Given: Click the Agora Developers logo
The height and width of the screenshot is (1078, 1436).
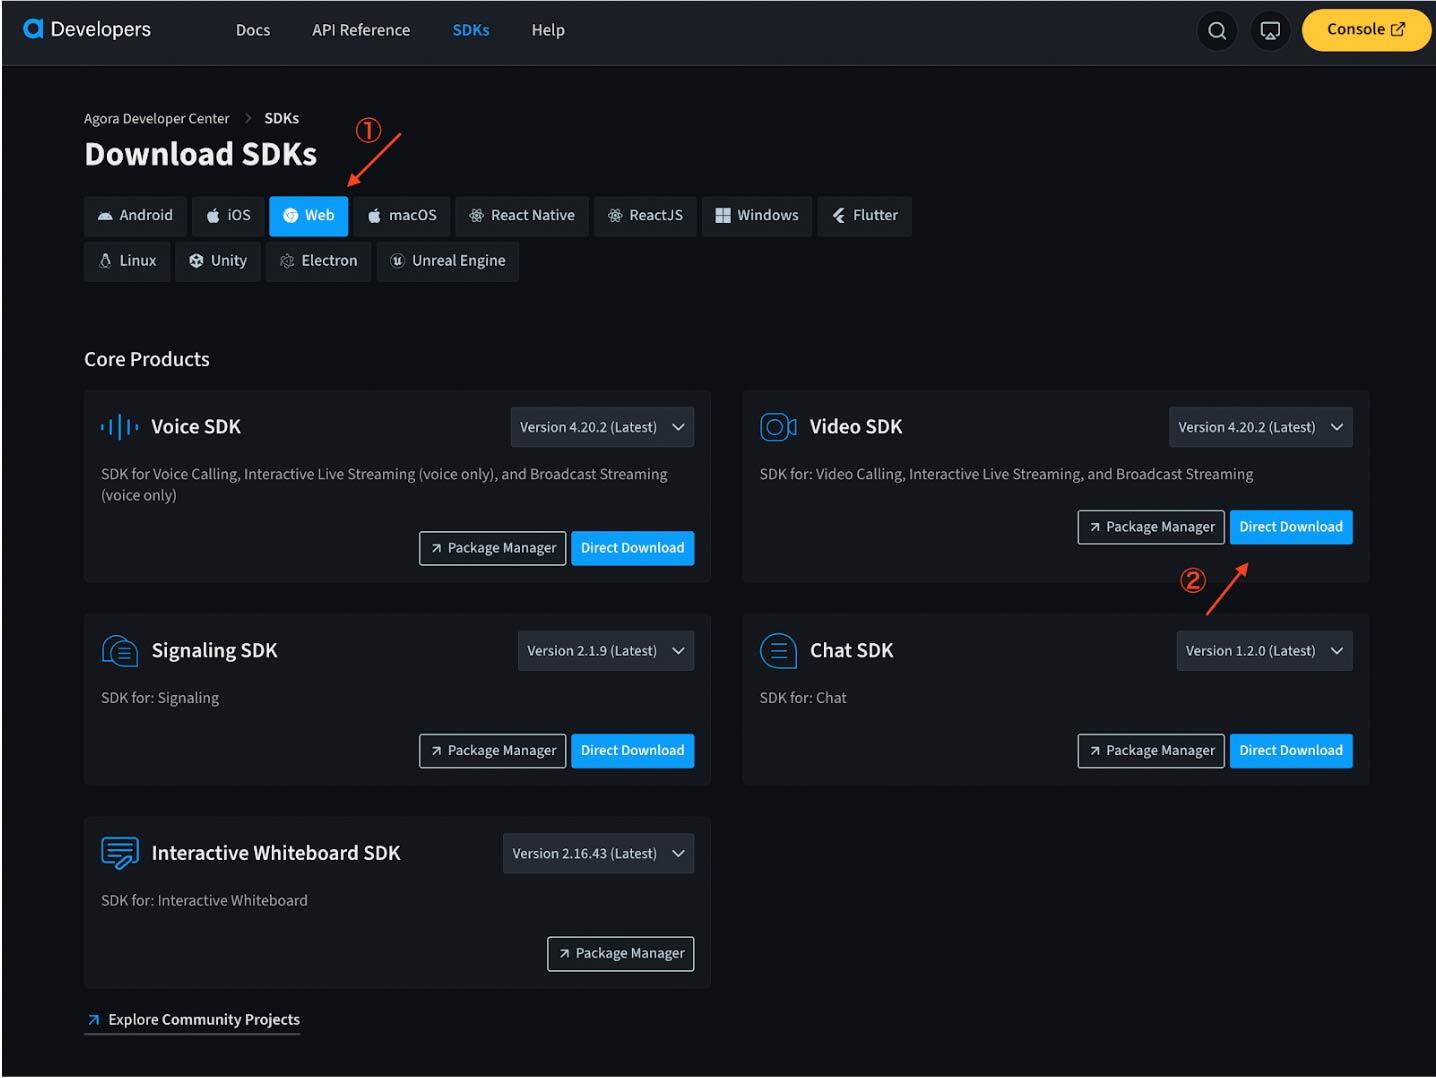Looking at the screenshot, I should pyautogui.click(x=87, y=29).
